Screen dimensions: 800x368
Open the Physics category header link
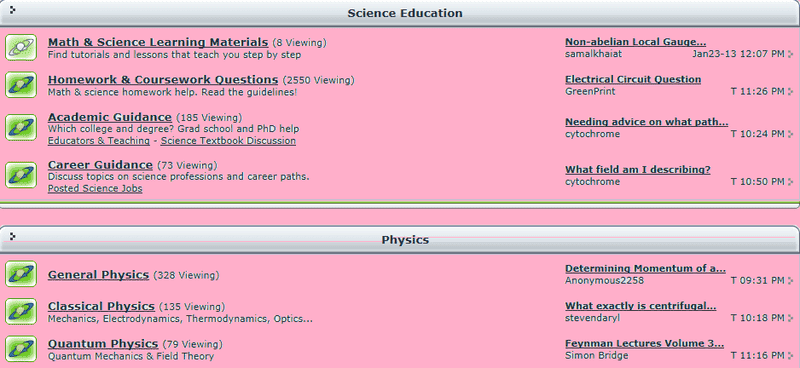[405, 239]
